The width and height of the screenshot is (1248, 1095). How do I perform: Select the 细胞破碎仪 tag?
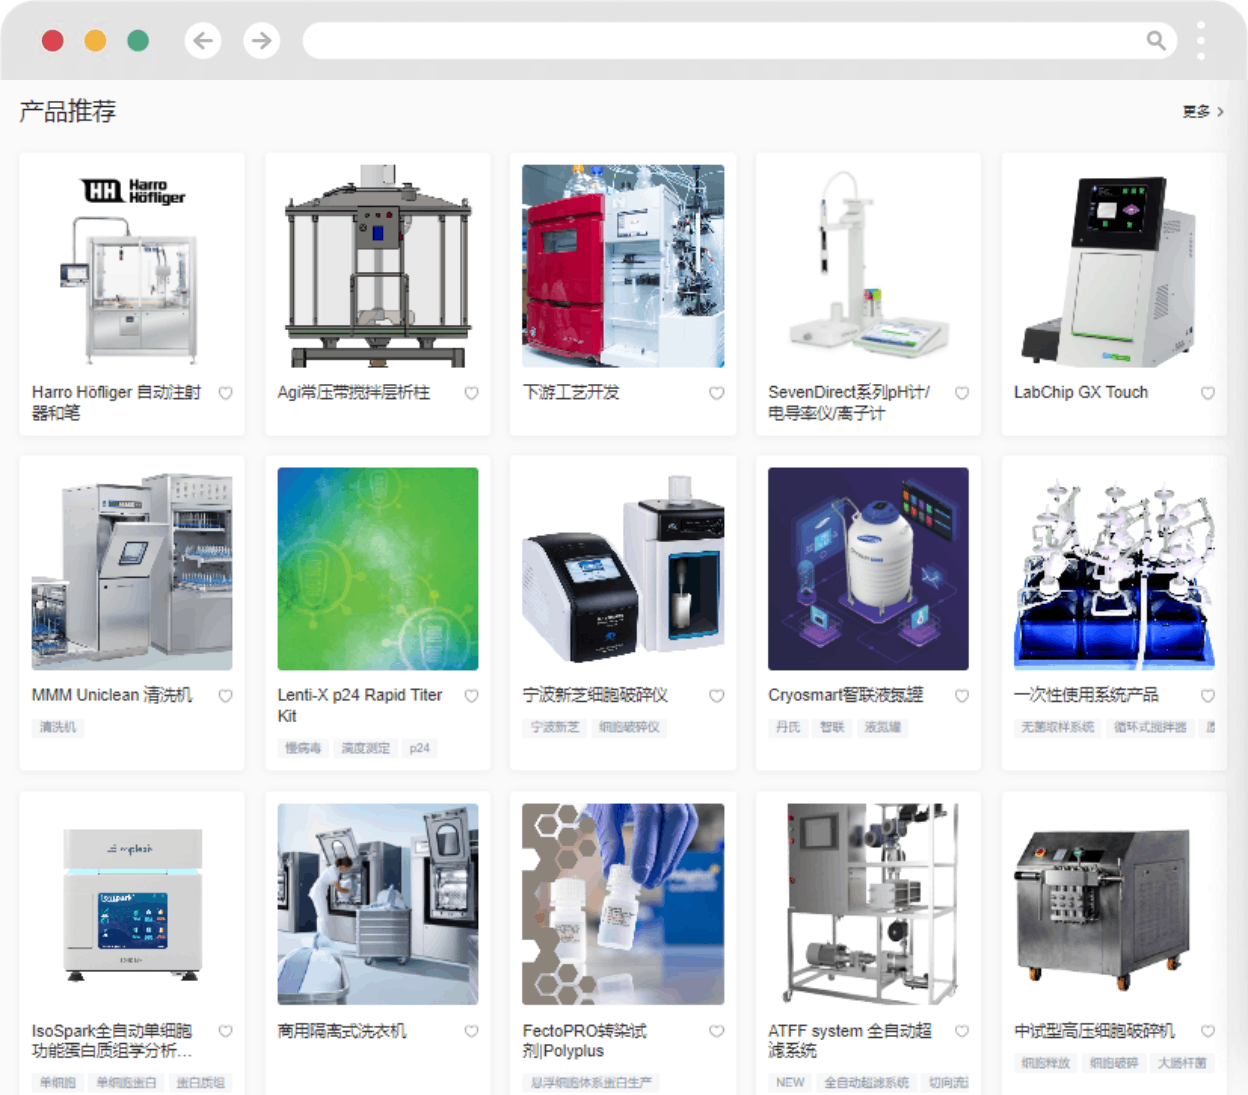pyautogui.click(x=629, y=727)
